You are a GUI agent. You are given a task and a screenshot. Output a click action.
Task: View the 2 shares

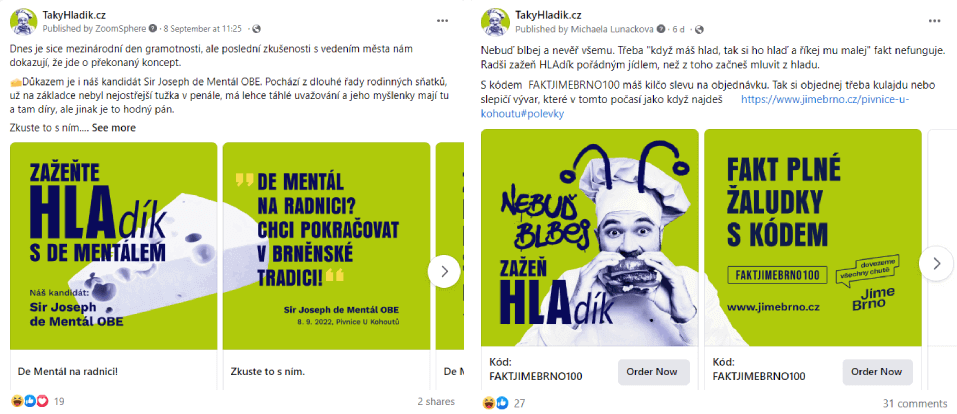pyautogui.click(x=436, y=402)
